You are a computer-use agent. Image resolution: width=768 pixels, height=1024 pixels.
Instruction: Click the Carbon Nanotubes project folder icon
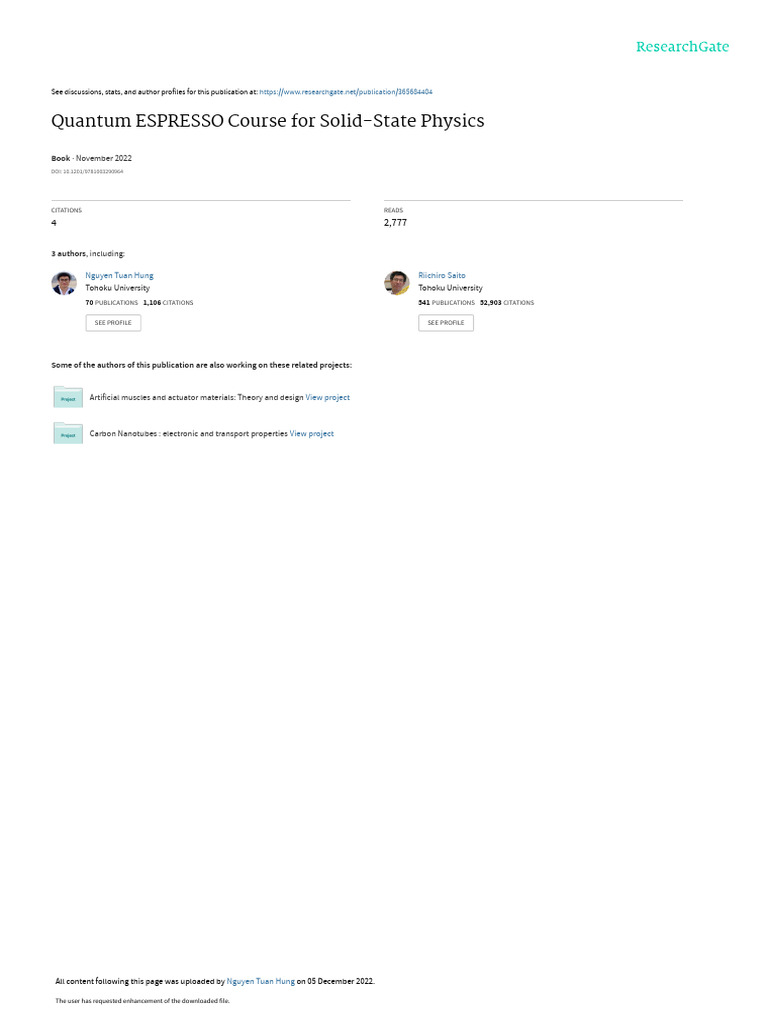point(68,434)
